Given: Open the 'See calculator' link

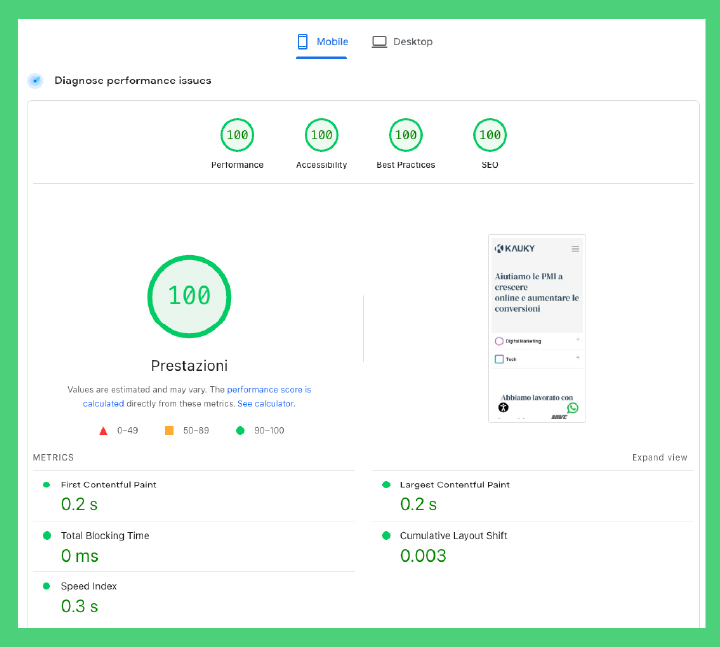Looking at the screenshot, I should click(265, 404).
